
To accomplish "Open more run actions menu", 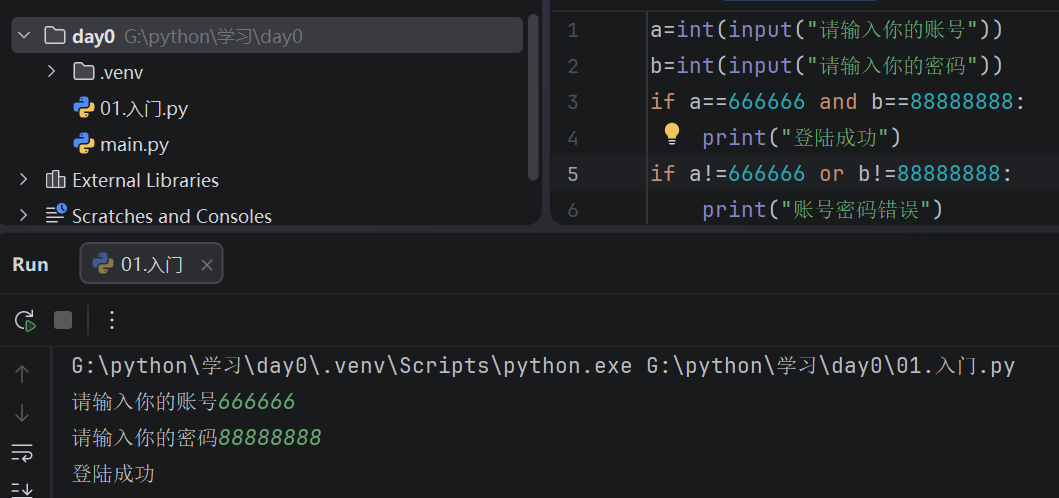I will point(112,320).
